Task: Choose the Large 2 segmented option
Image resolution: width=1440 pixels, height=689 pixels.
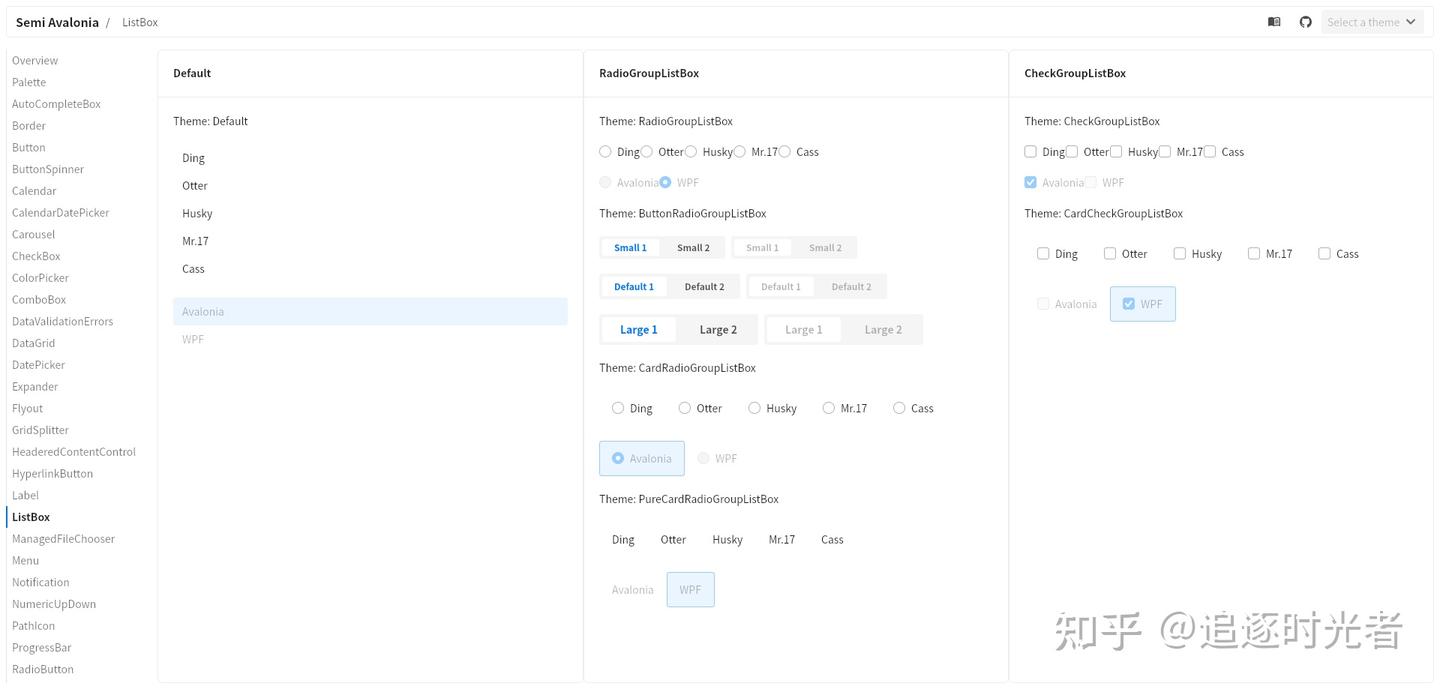Action: (x=718, y=330)
